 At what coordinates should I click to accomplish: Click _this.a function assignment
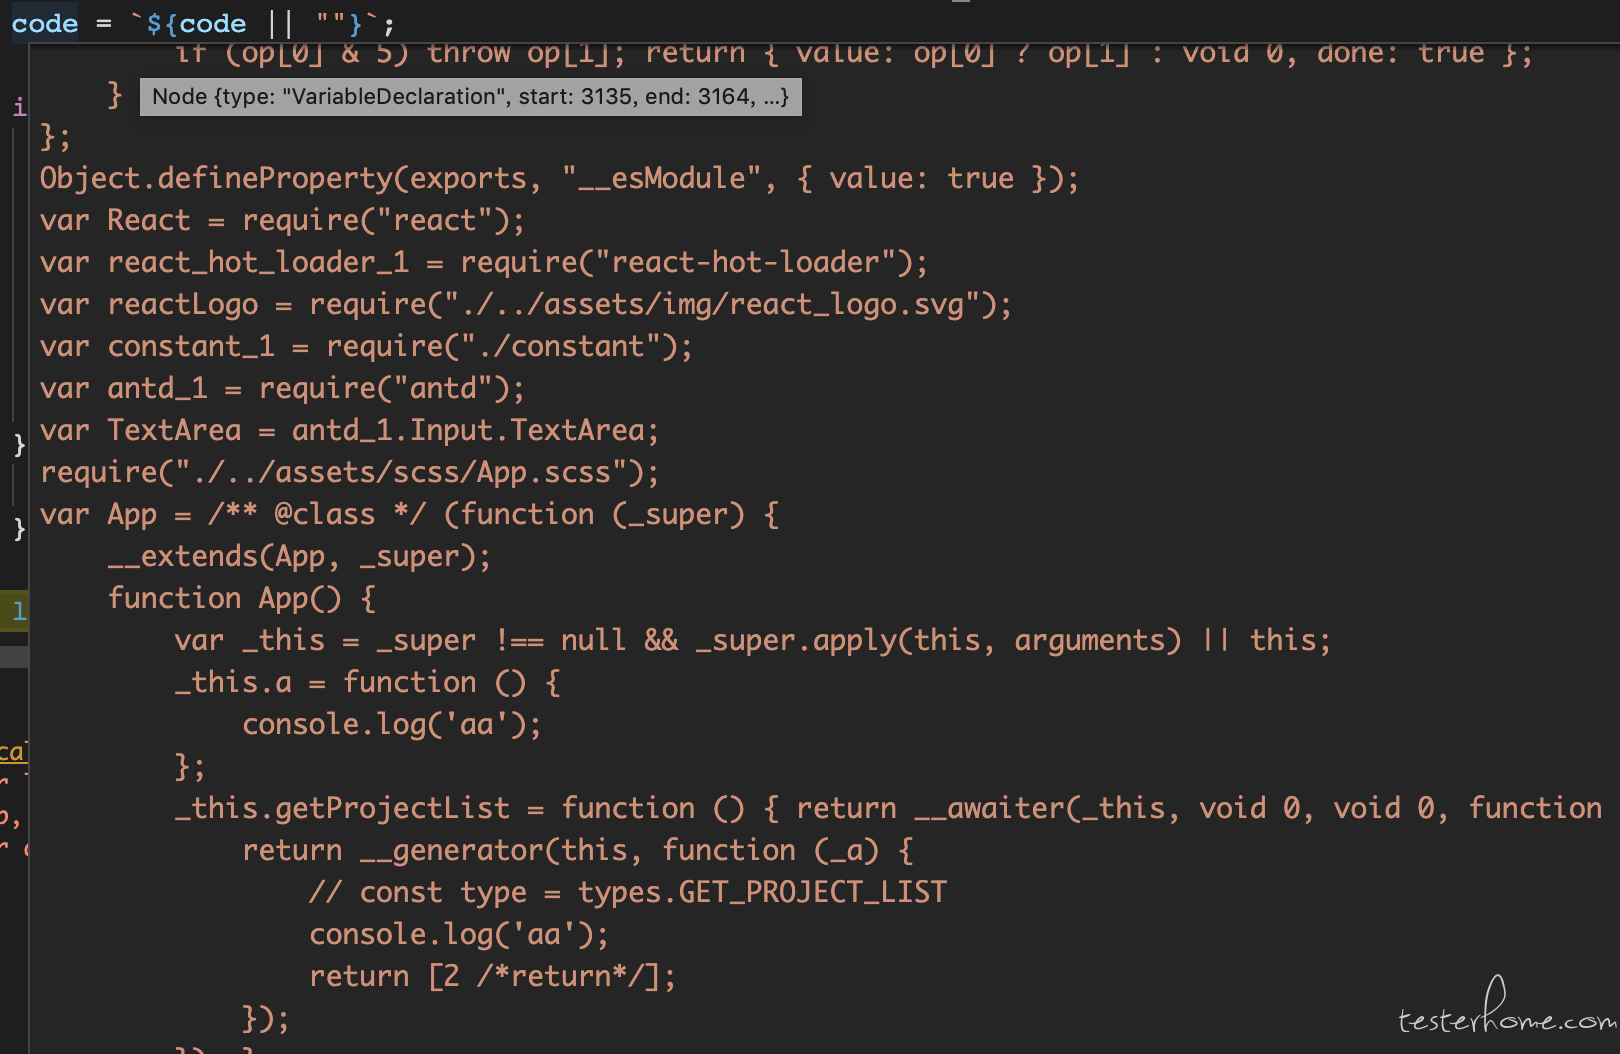point(368,682)
